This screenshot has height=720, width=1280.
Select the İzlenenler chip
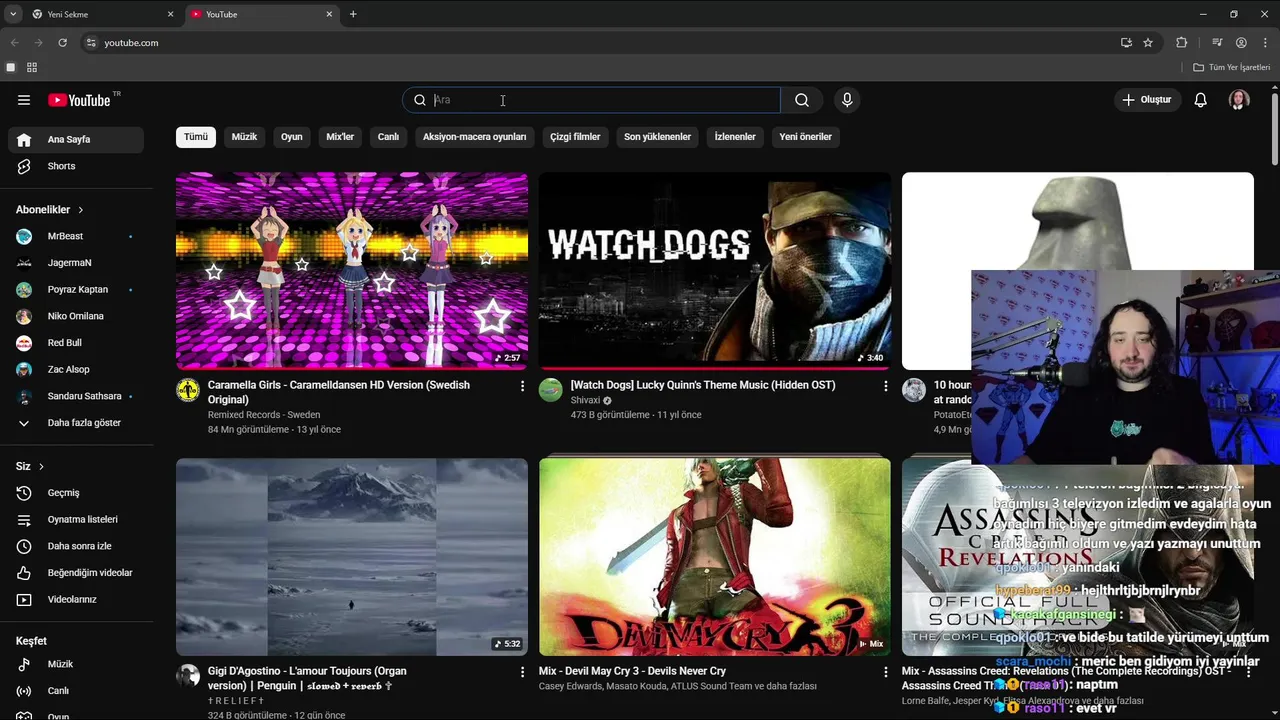tap(735, 137)
